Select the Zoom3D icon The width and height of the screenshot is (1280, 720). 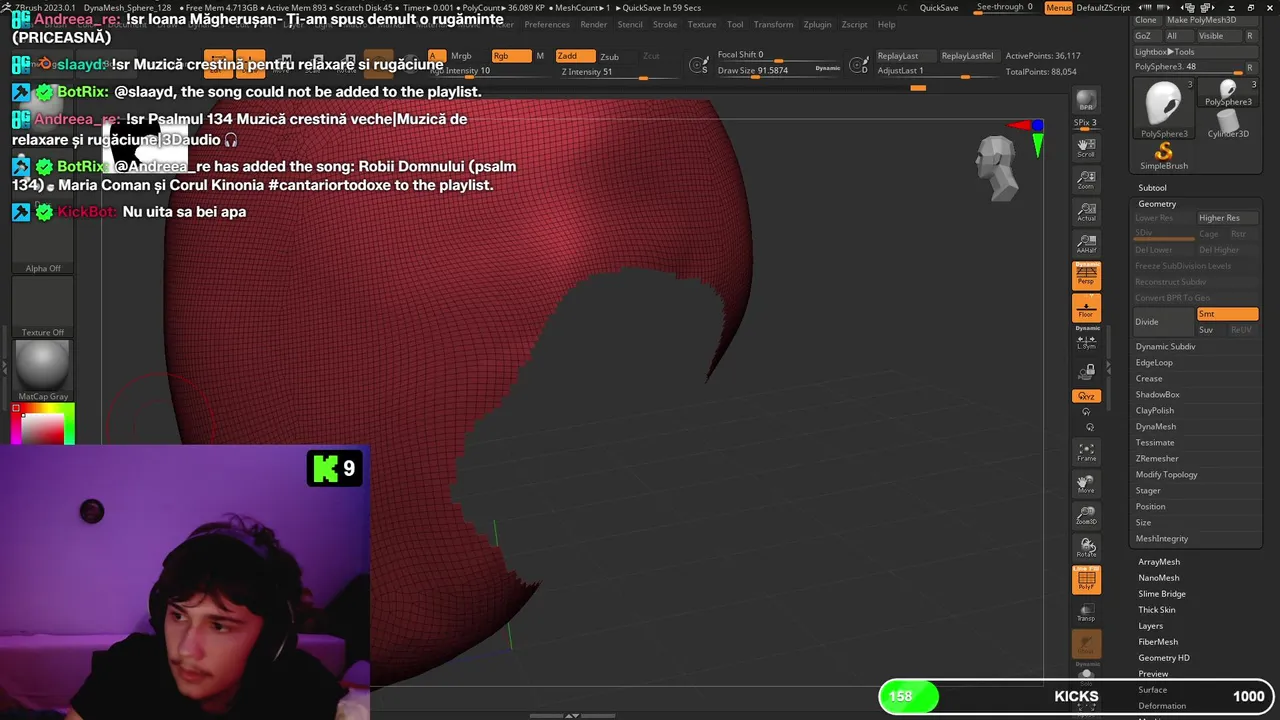[1086, 516]
